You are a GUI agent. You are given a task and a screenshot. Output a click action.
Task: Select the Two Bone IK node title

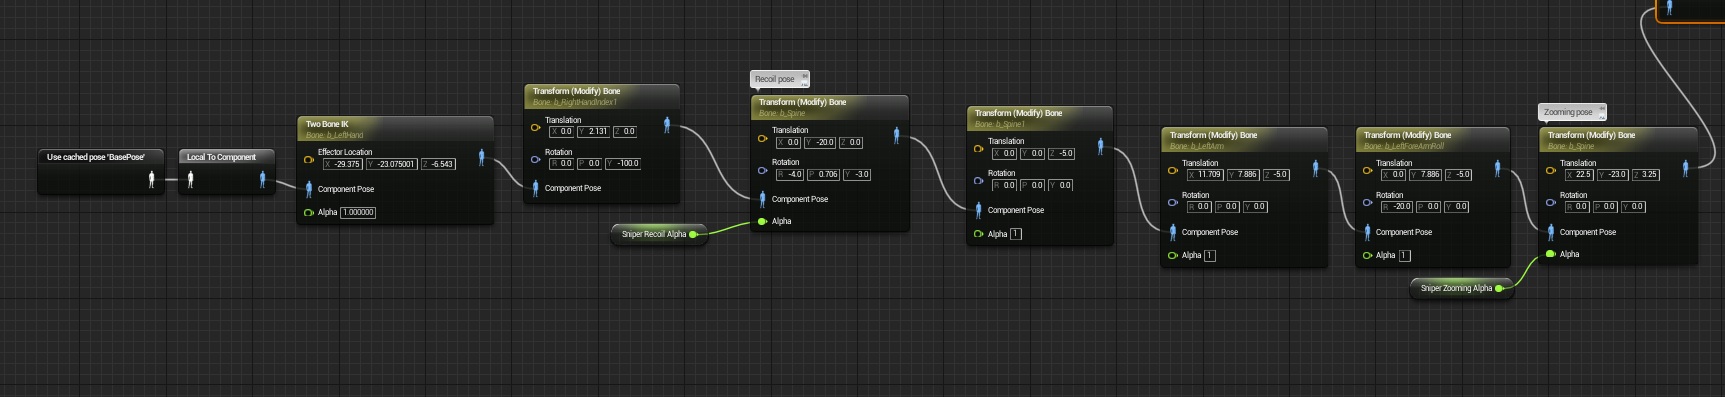point(328,124)
